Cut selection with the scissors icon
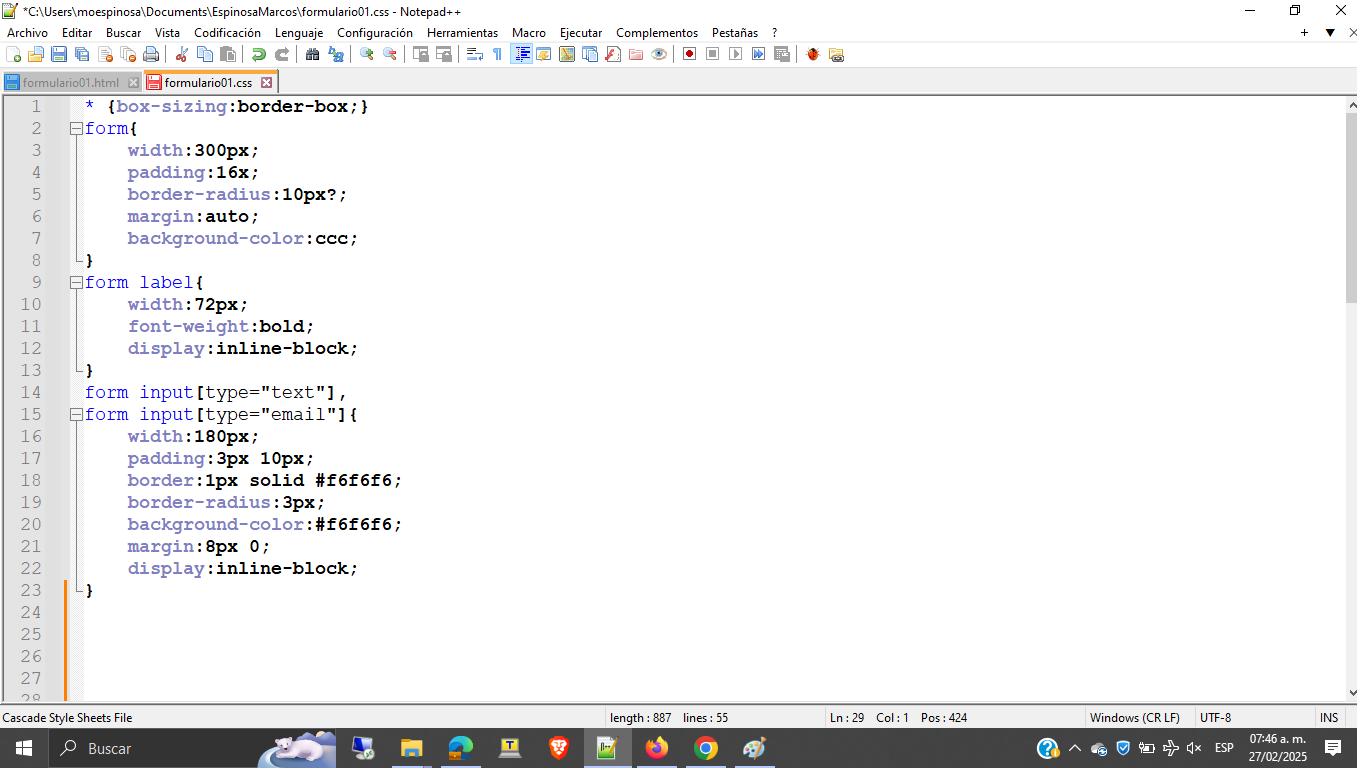The height and width of the screenshot is (771, 1357). point(182,54)
